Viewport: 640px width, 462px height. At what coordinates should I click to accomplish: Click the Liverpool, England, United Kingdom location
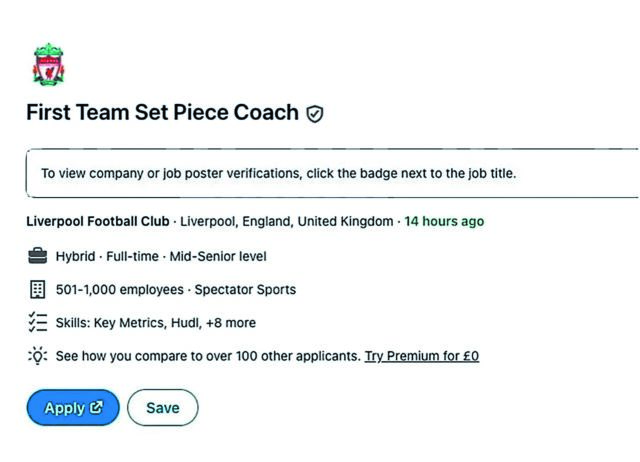[287, 221]
